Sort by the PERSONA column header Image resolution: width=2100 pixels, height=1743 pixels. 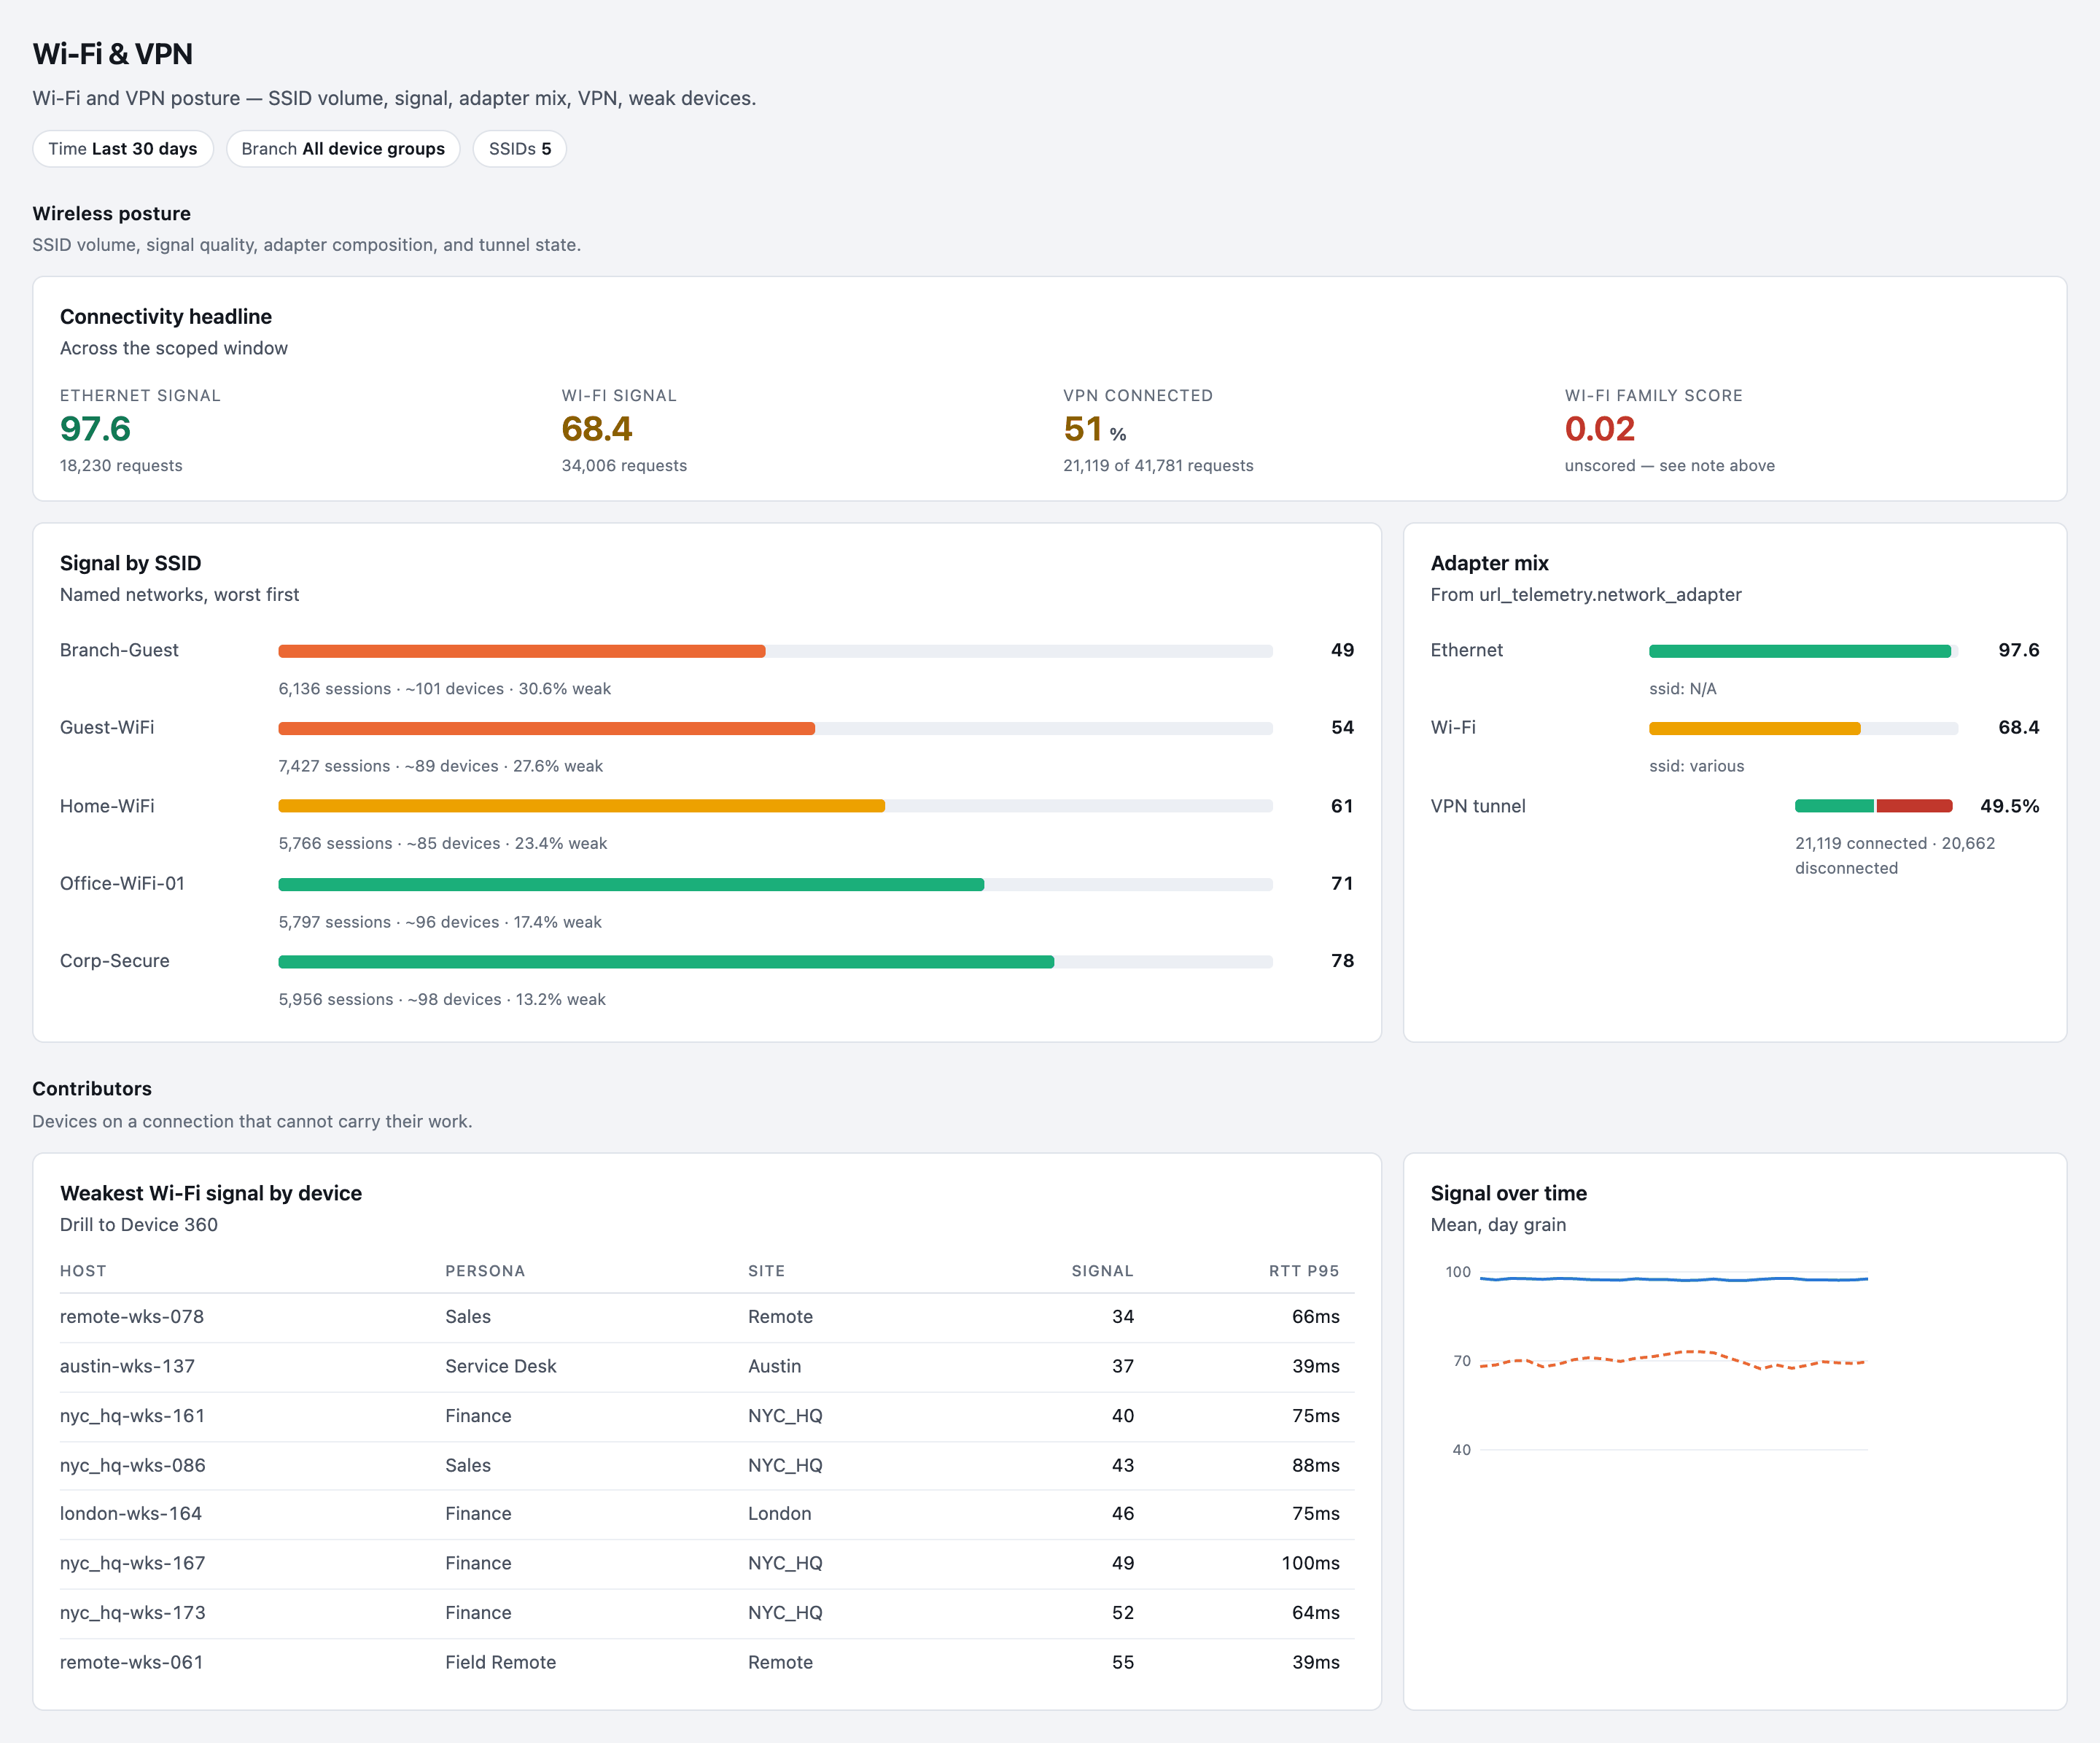(485, 1271)
